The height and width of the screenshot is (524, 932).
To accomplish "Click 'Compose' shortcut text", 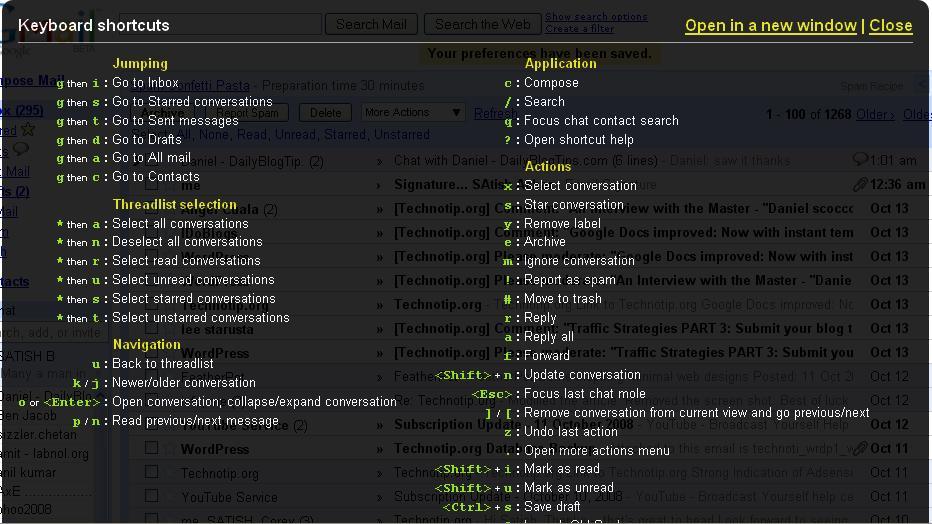I will (551, 83).
